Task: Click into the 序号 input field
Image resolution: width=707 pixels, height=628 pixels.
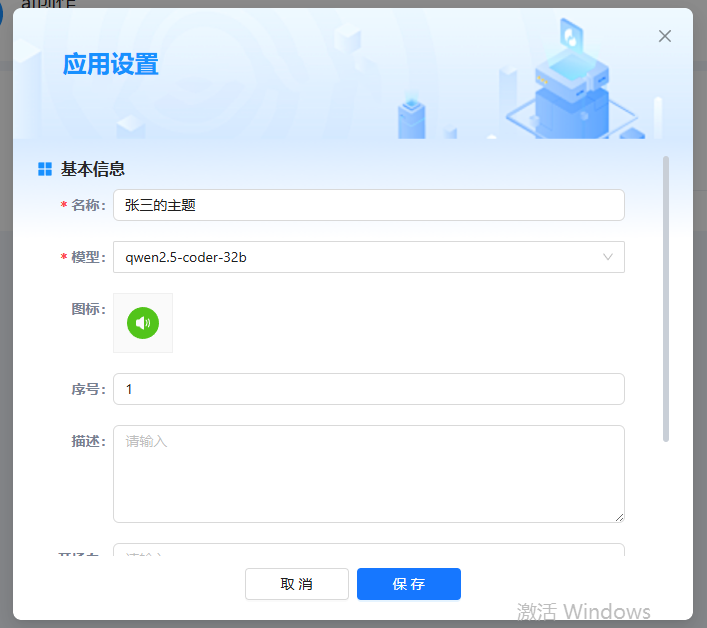Action: tap(368, 389)
